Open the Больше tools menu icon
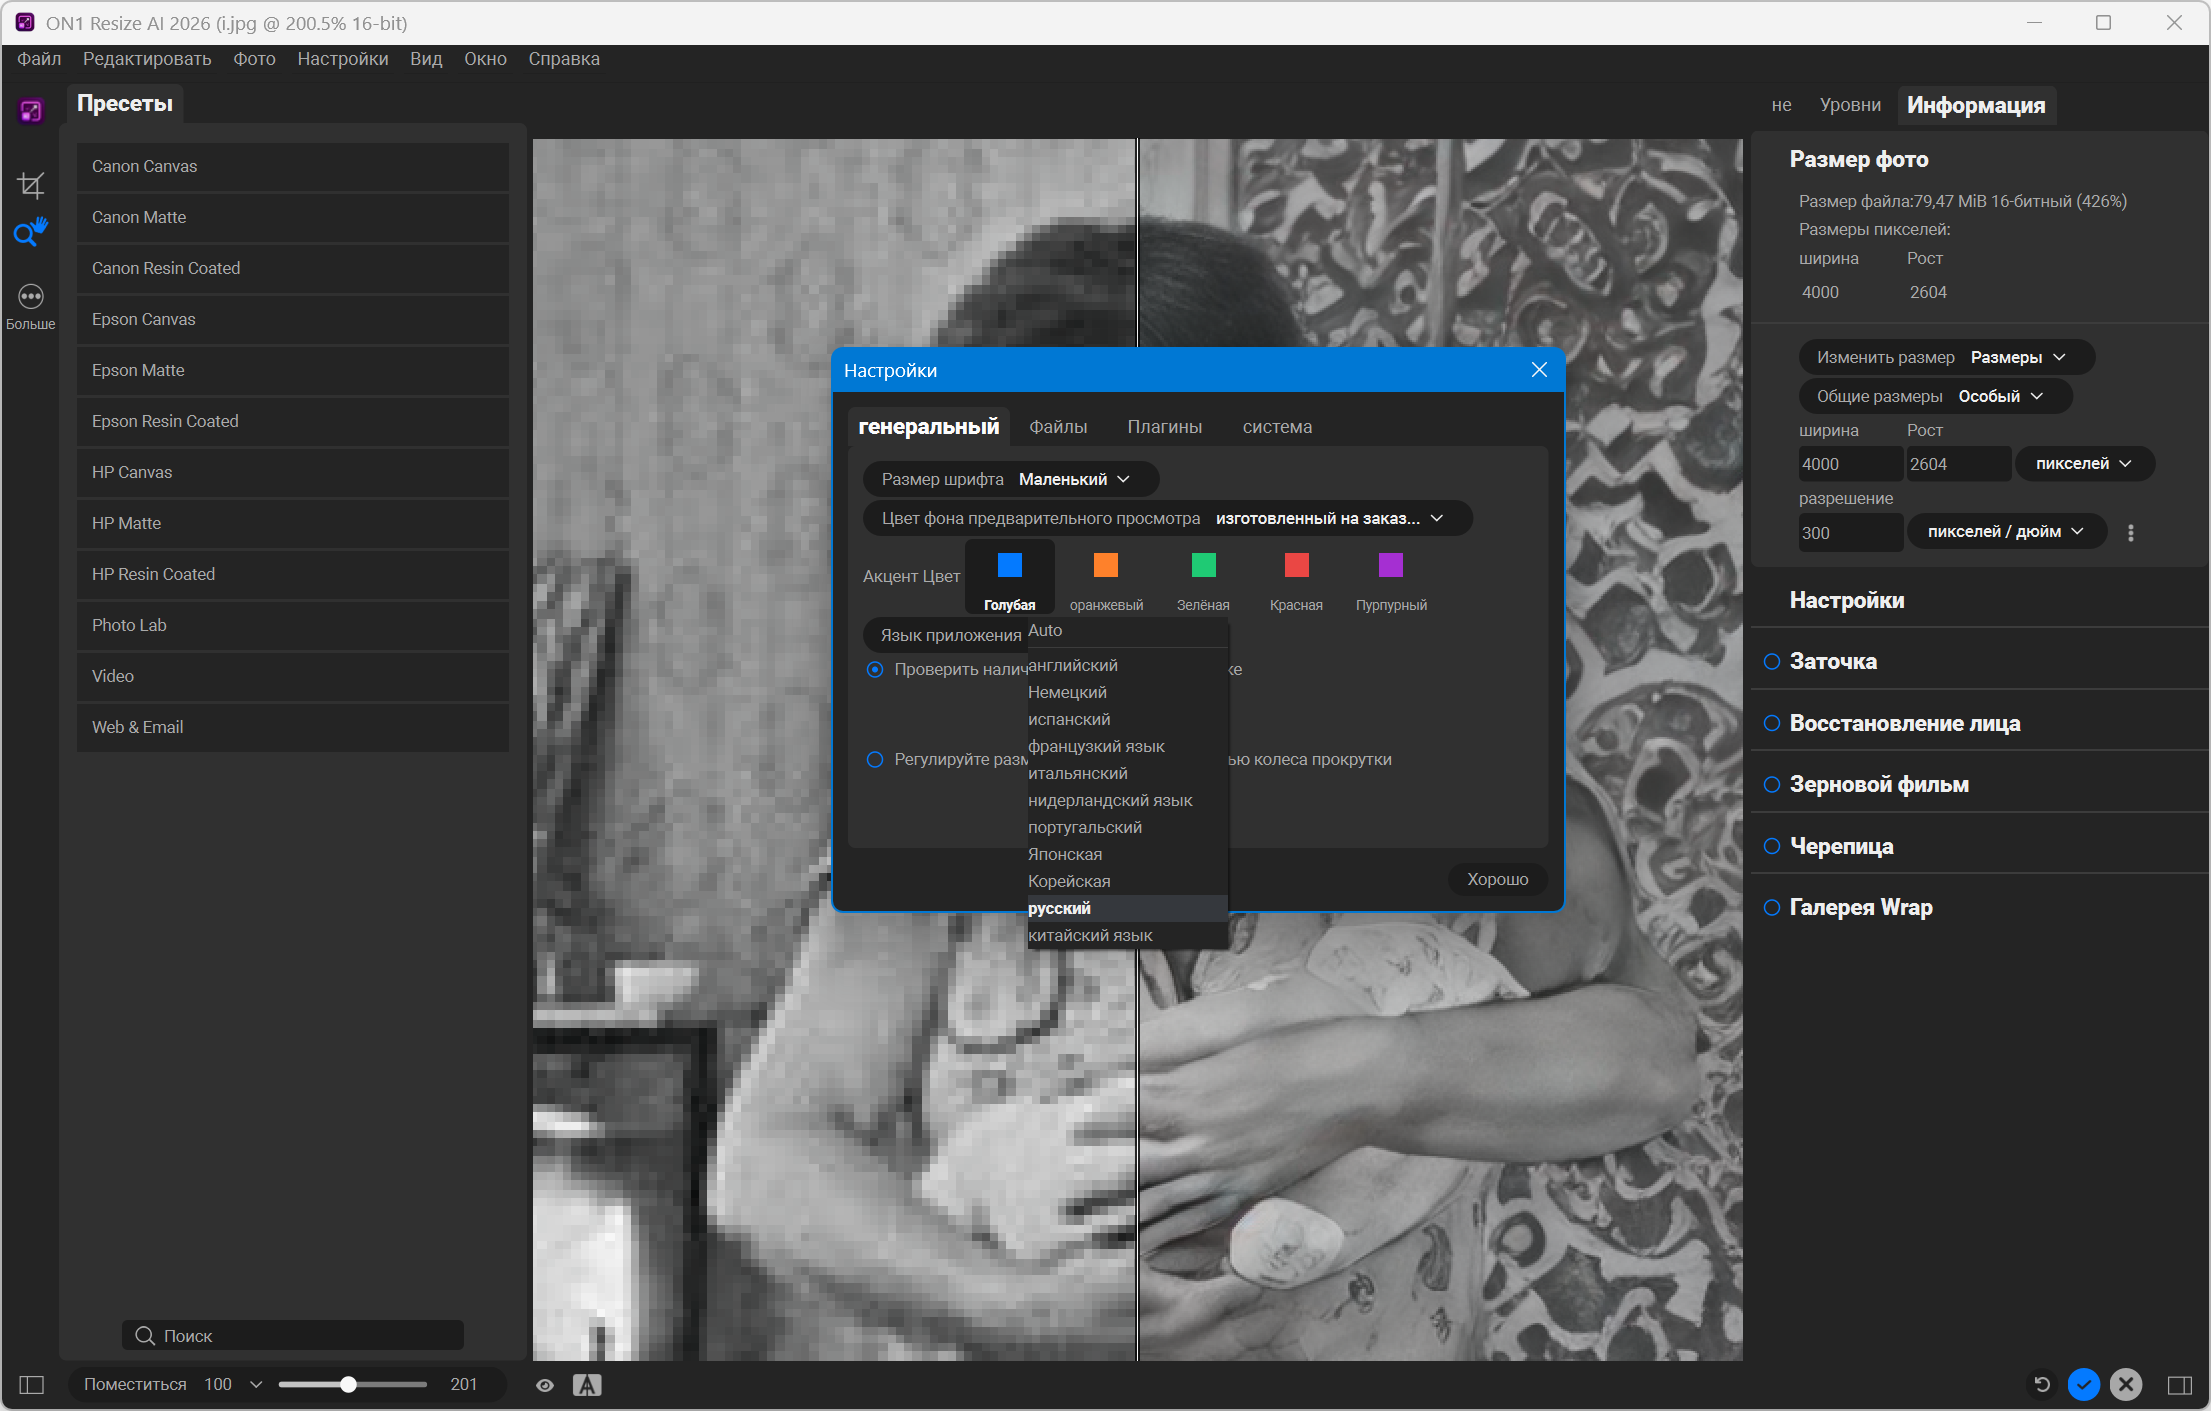Image resolution: width=2211 pixels, height=1411 pixels. point(31,297)
